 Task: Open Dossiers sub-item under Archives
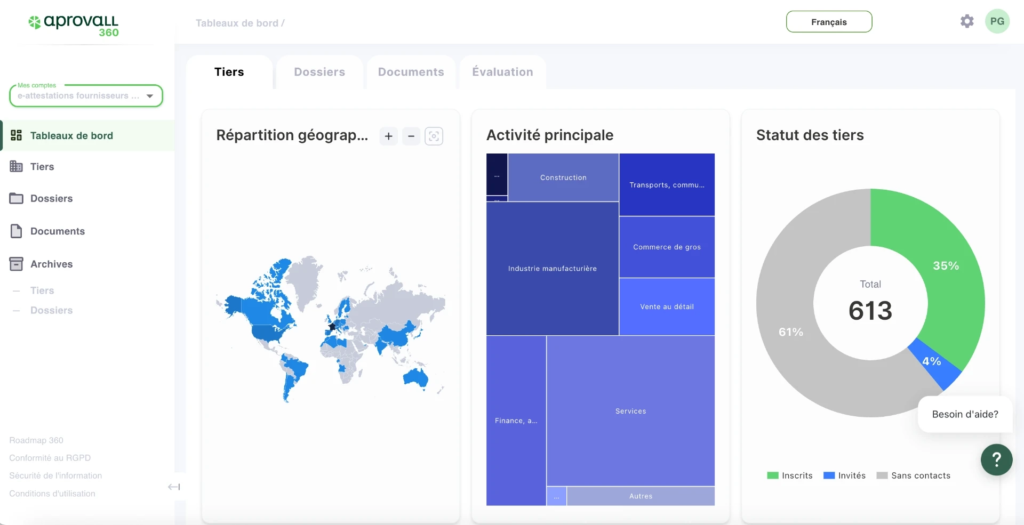pos(51,310)
